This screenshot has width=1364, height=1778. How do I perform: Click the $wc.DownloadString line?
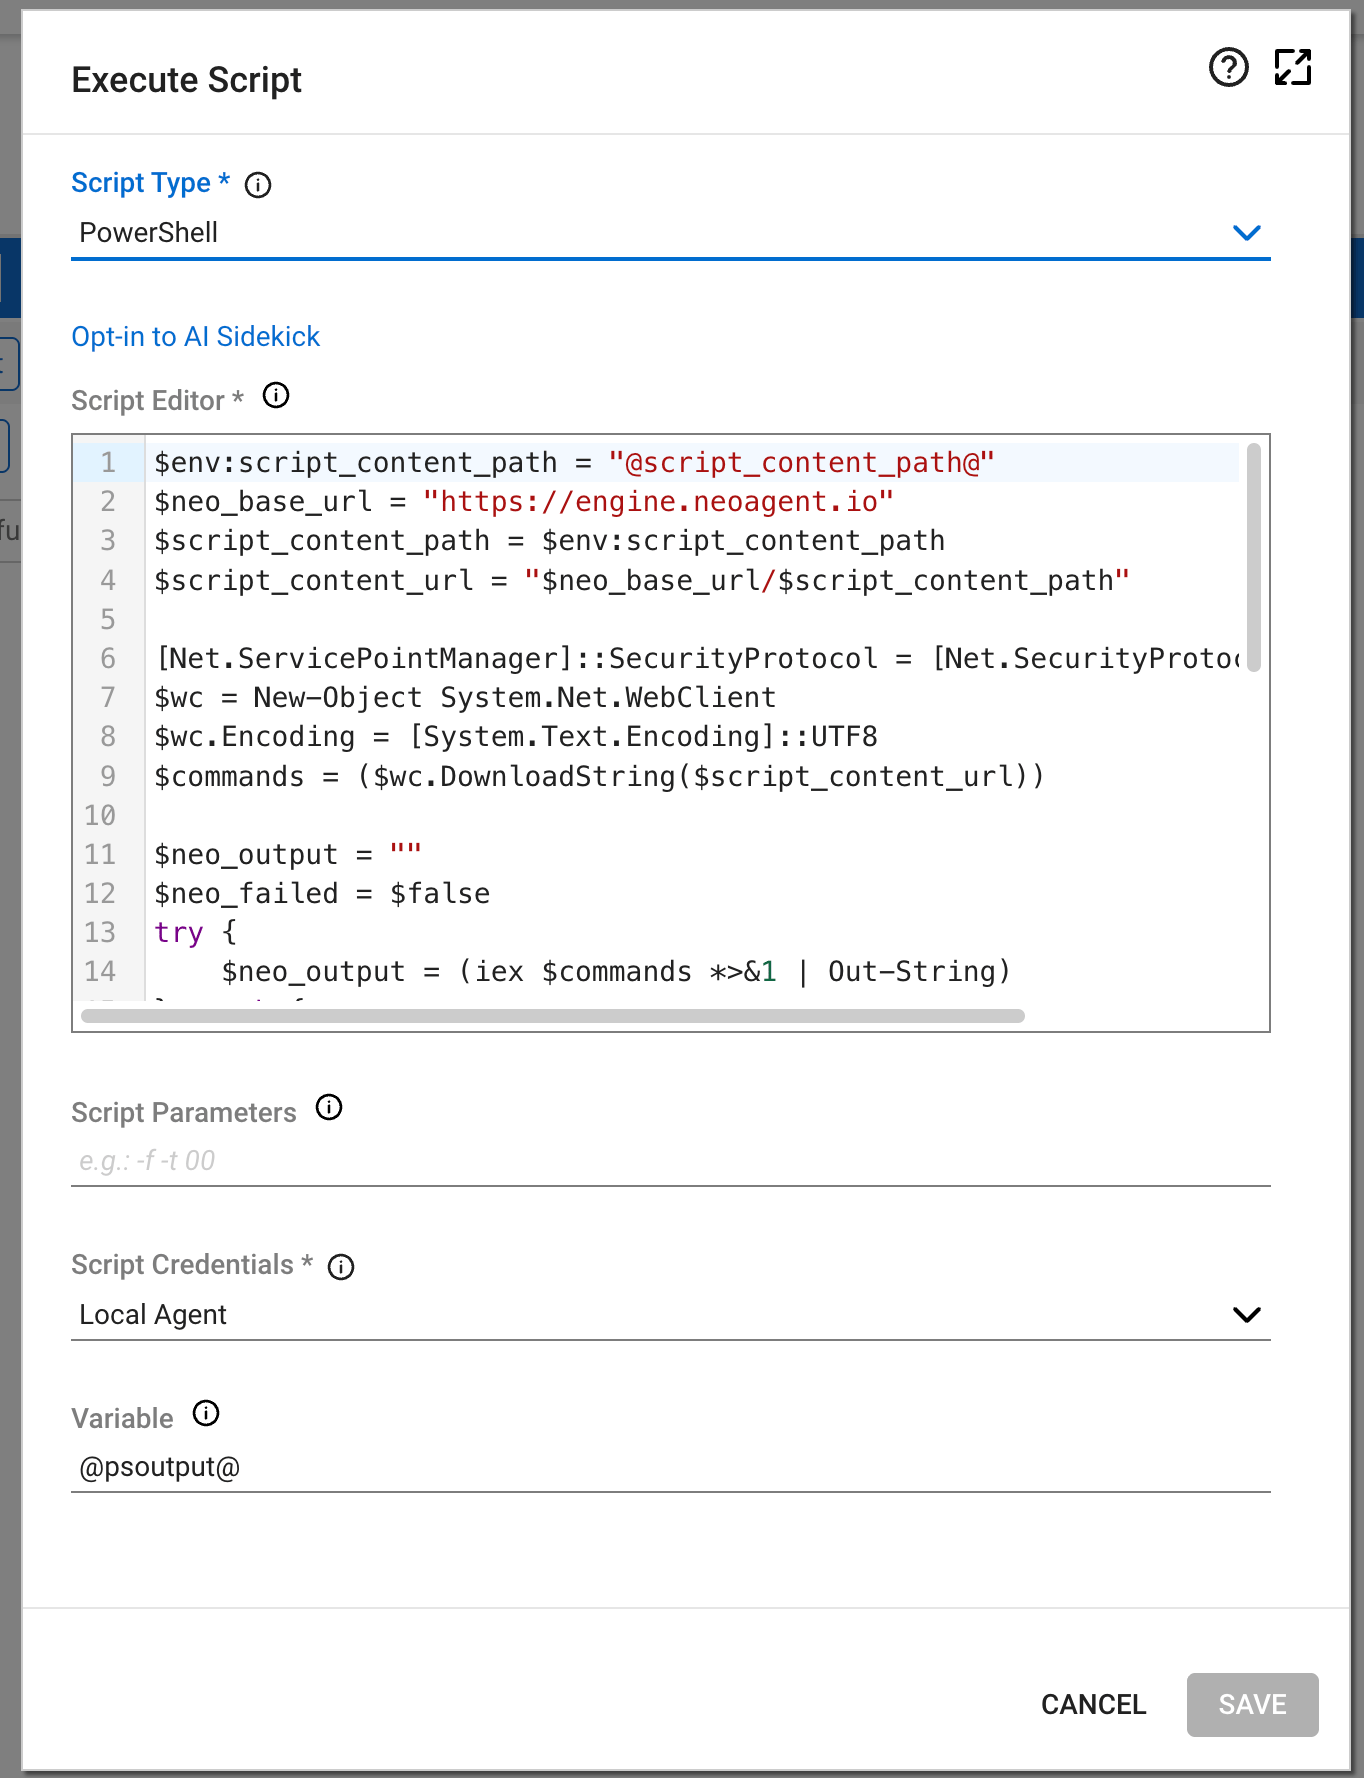599,777
